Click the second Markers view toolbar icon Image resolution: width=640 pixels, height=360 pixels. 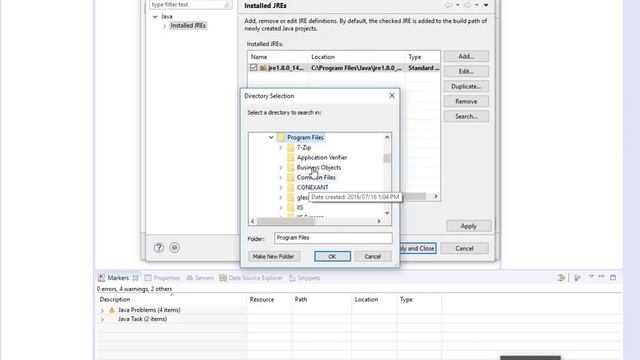pos(577,278)
